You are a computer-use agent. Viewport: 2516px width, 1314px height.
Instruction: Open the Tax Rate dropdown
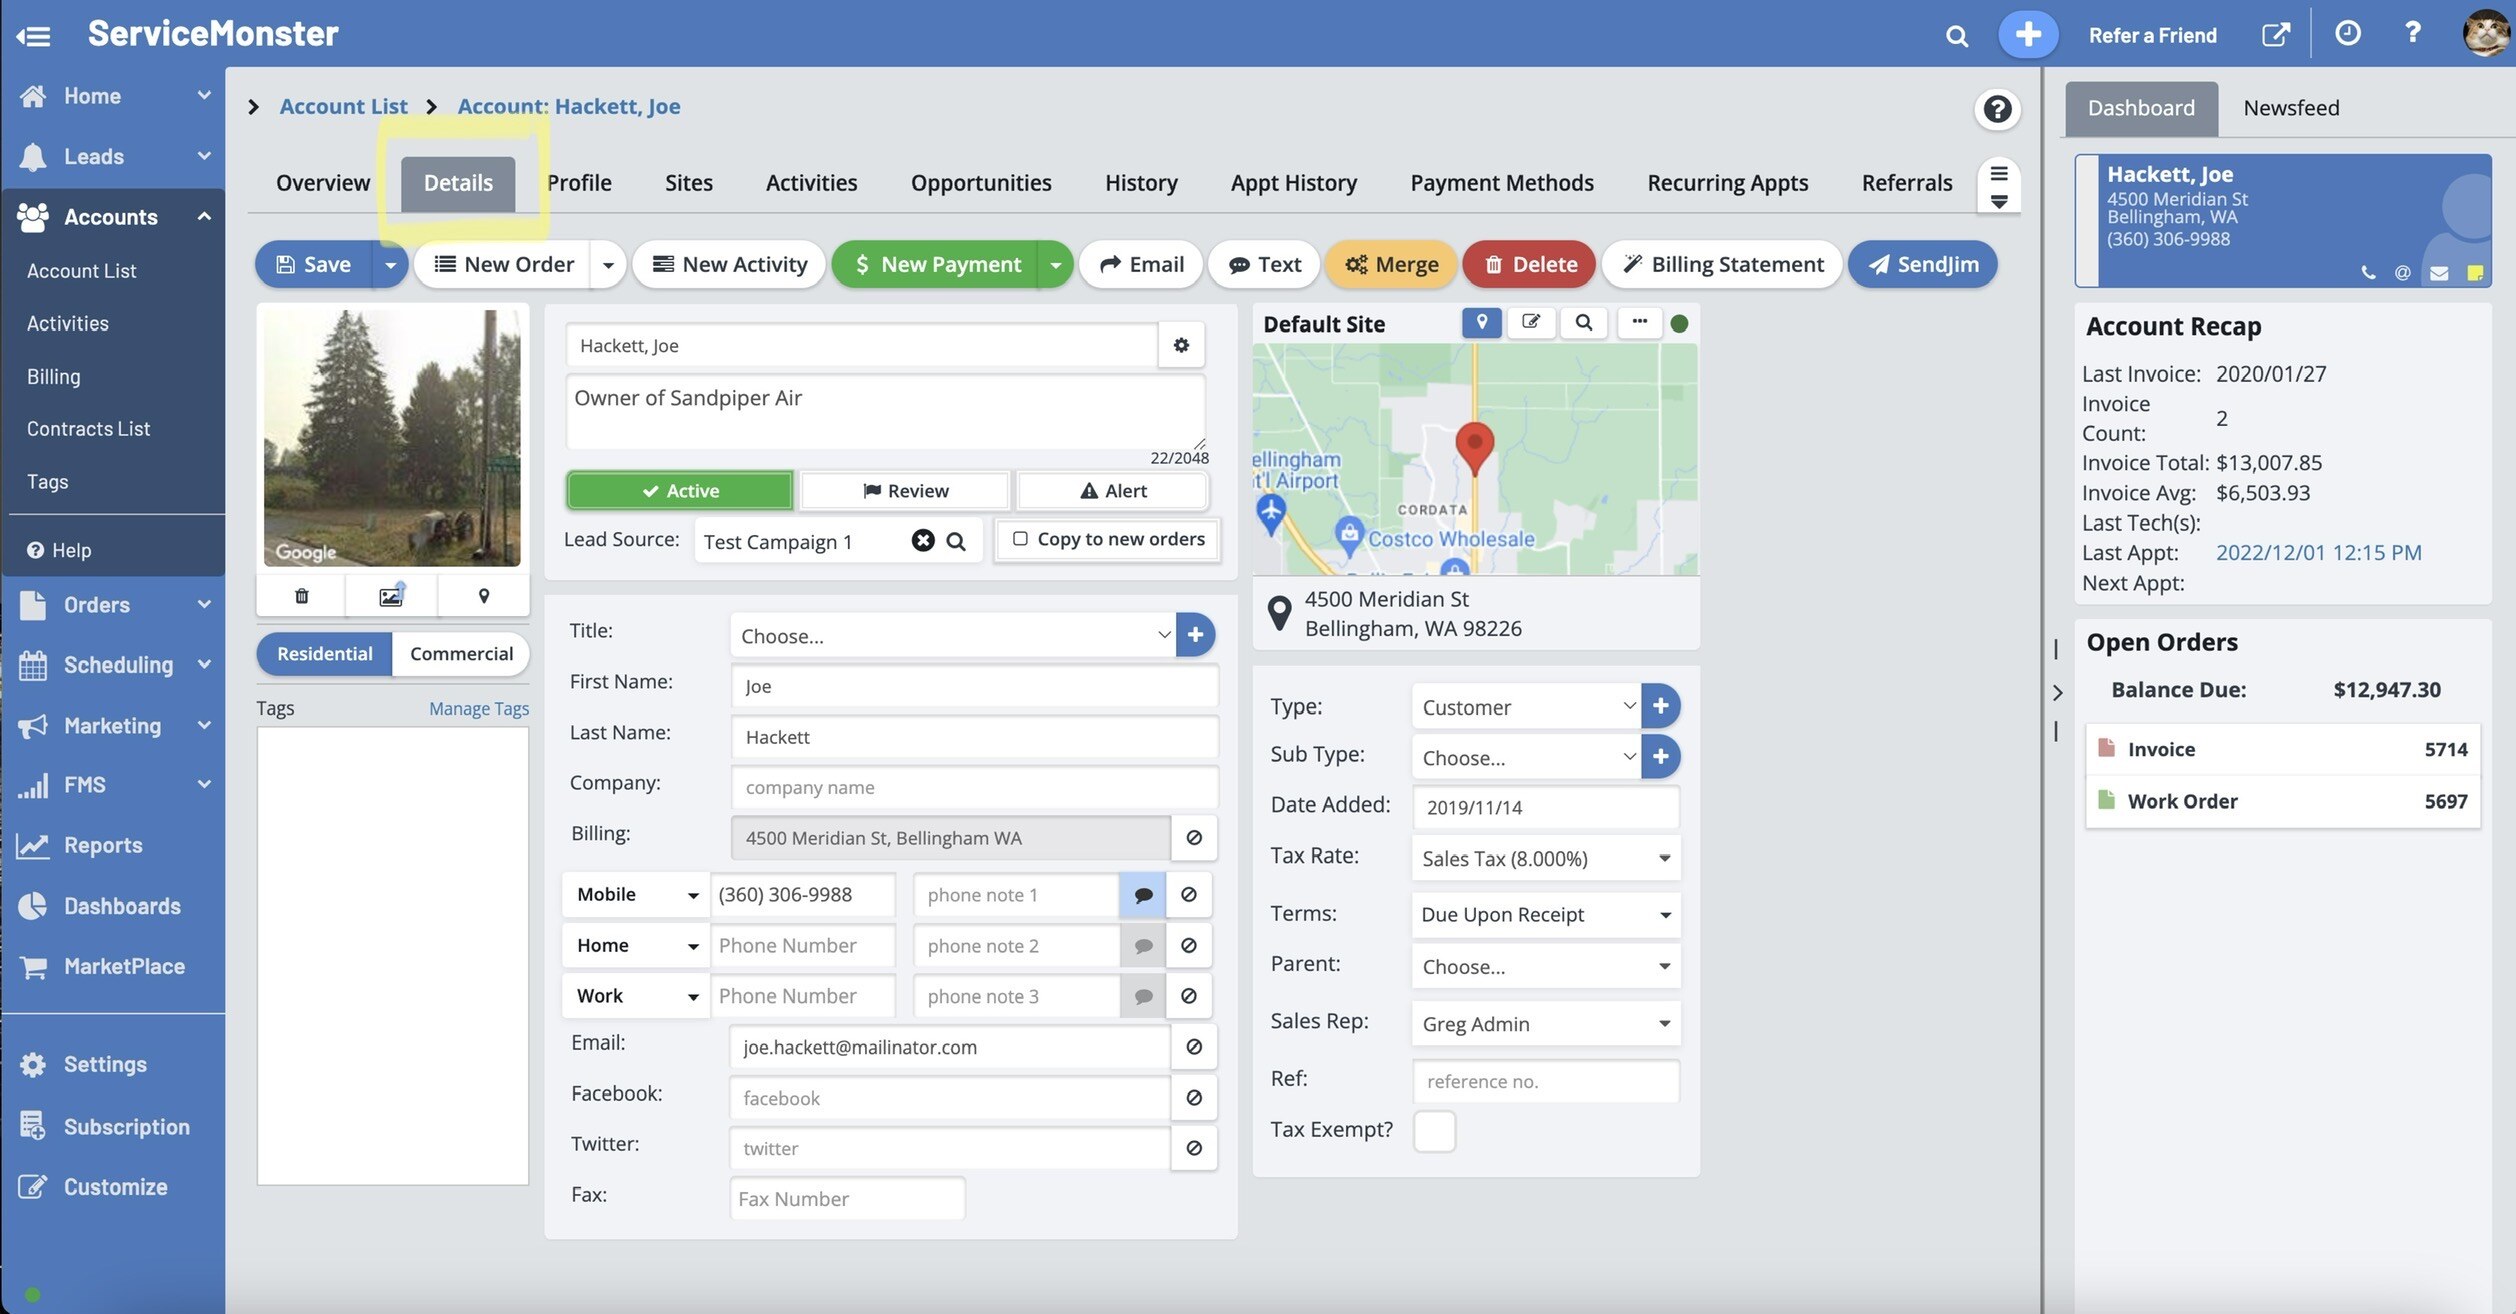[x=1545, y=859]
